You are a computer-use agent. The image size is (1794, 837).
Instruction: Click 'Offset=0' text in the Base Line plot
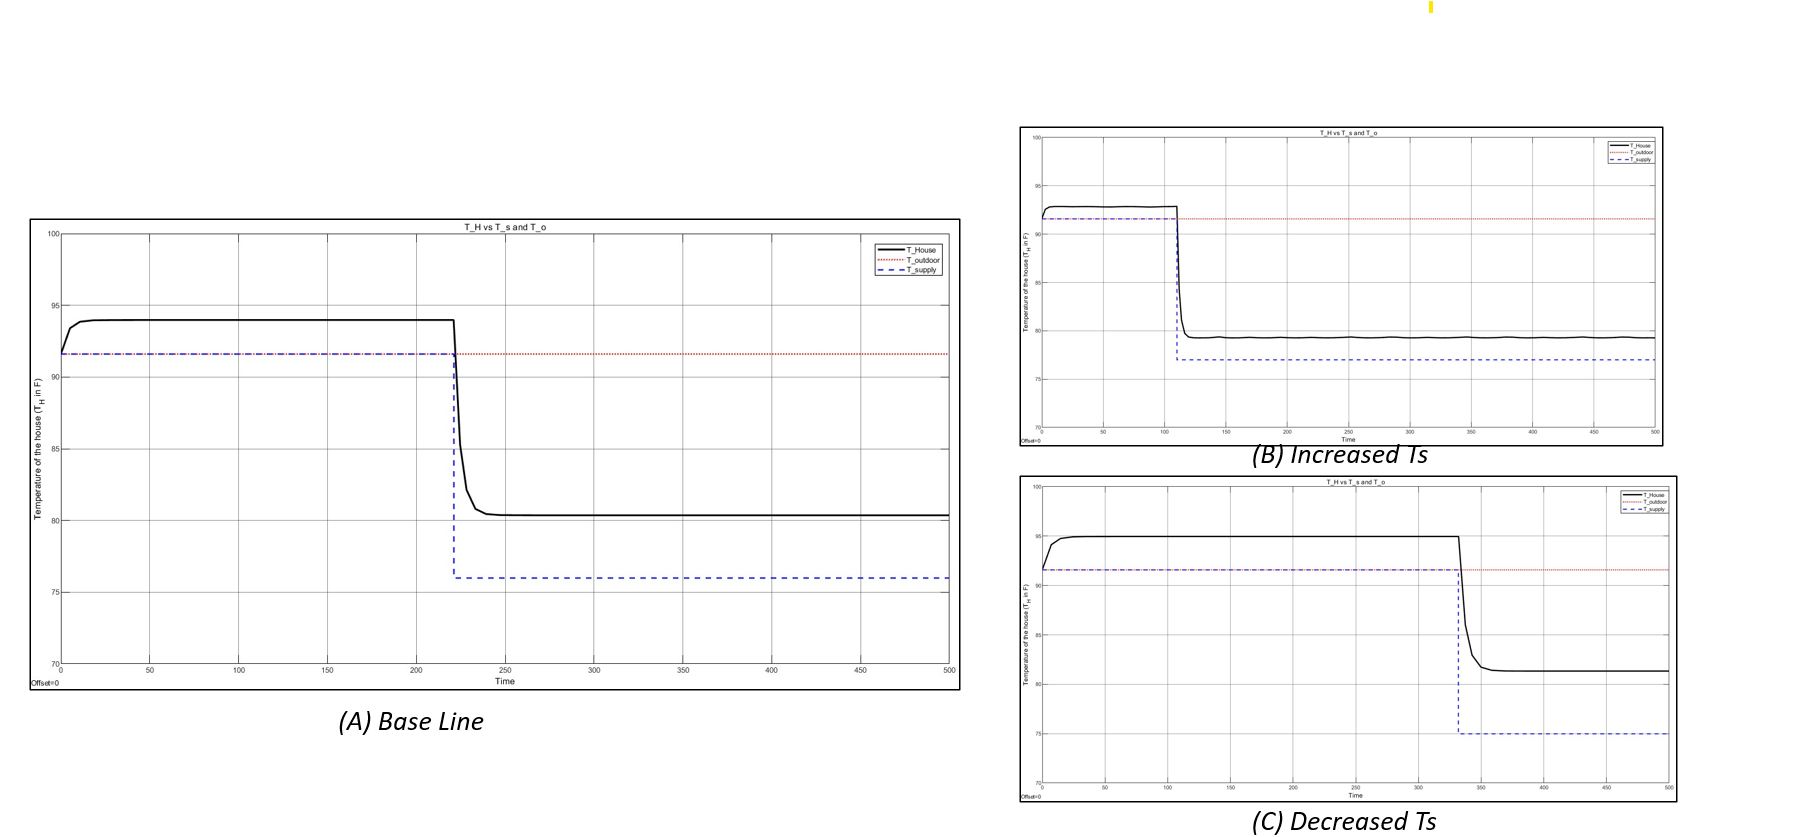pyautogui.click(x=45, y=684)
